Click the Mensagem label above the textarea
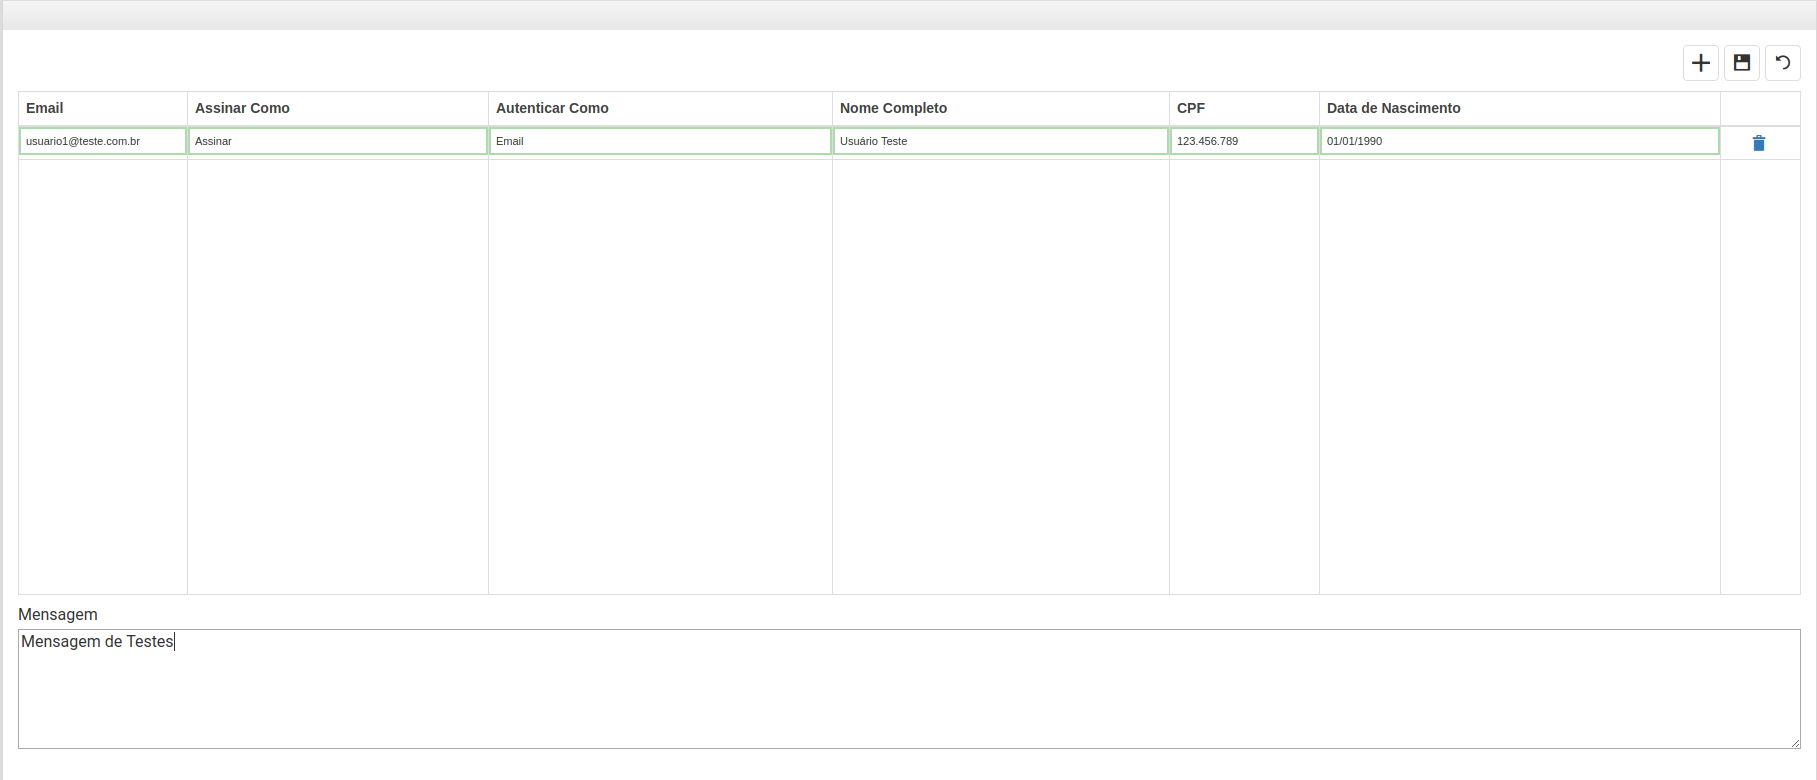Screen dimensions: 1817x780 click(58, 614)
